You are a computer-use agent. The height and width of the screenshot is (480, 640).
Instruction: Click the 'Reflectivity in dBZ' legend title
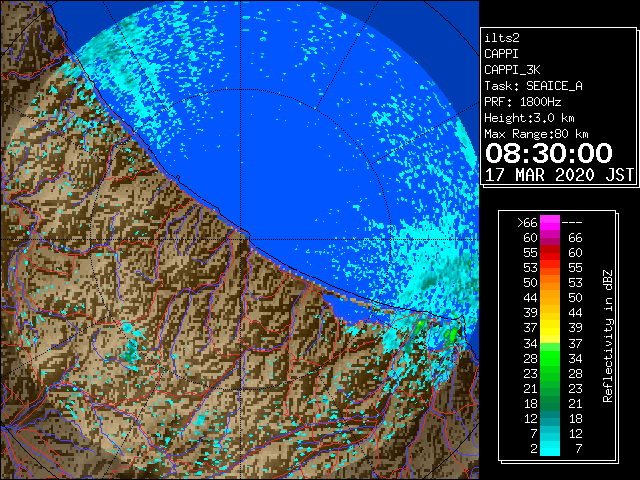coord(607,336)
